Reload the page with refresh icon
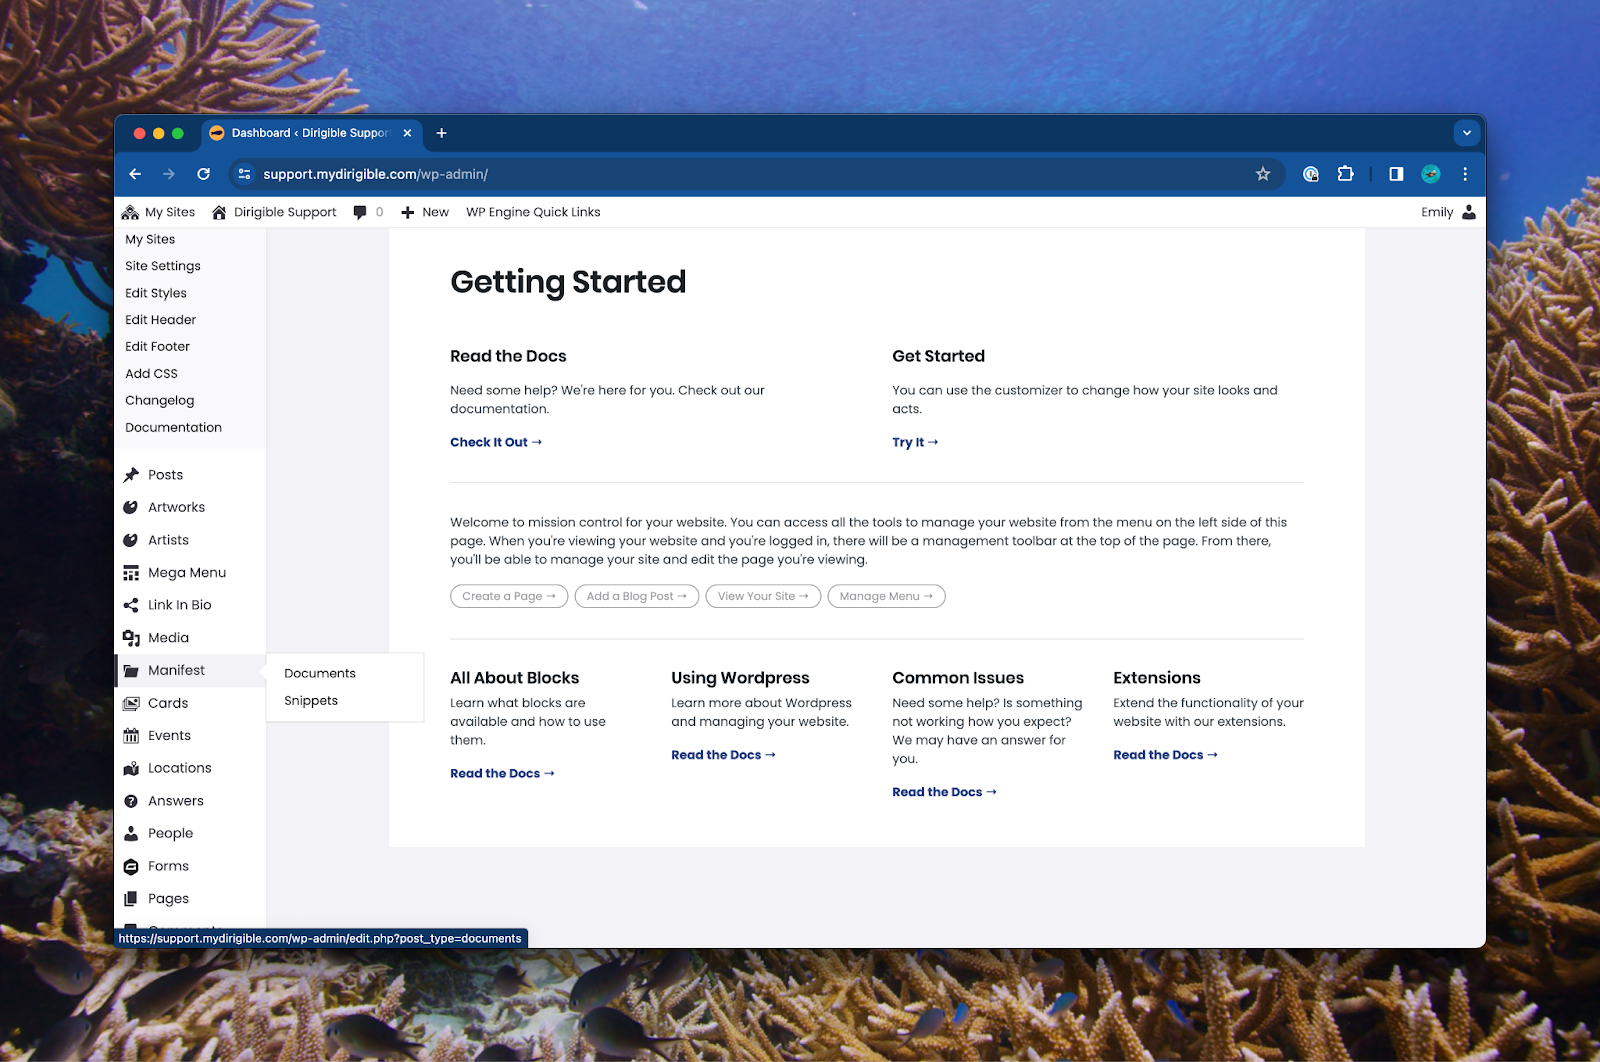Image resolution: width=1600 pixels, height=1062 pixels. (x=203, y=174)
